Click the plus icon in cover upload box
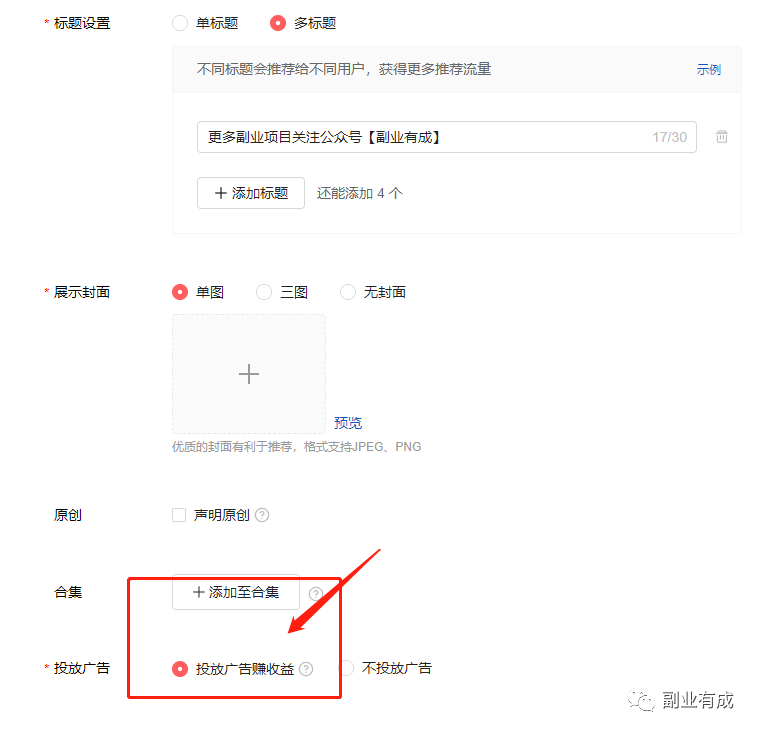 tap(249, 374)
